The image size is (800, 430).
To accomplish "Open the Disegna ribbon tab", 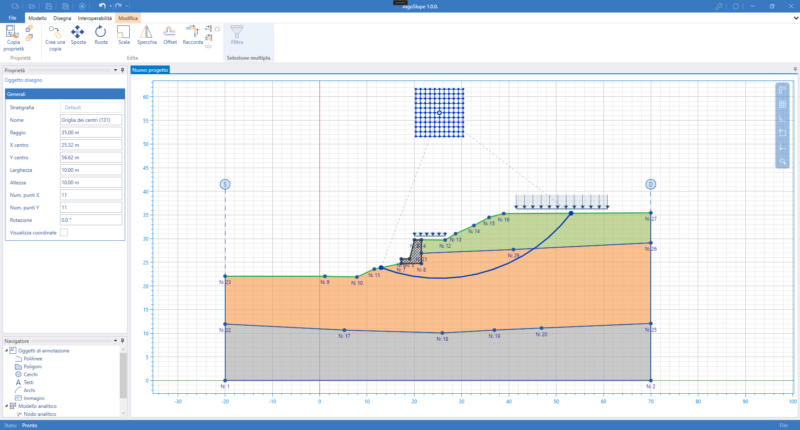I will 62,18.
